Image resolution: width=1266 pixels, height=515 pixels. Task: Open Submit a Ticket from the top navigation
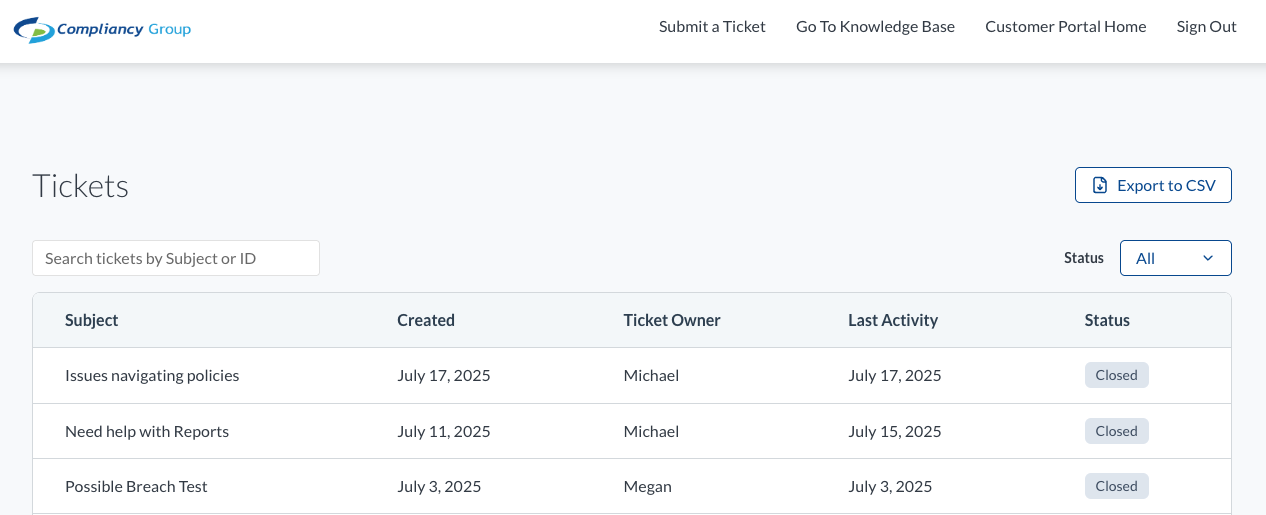[712, 27]
